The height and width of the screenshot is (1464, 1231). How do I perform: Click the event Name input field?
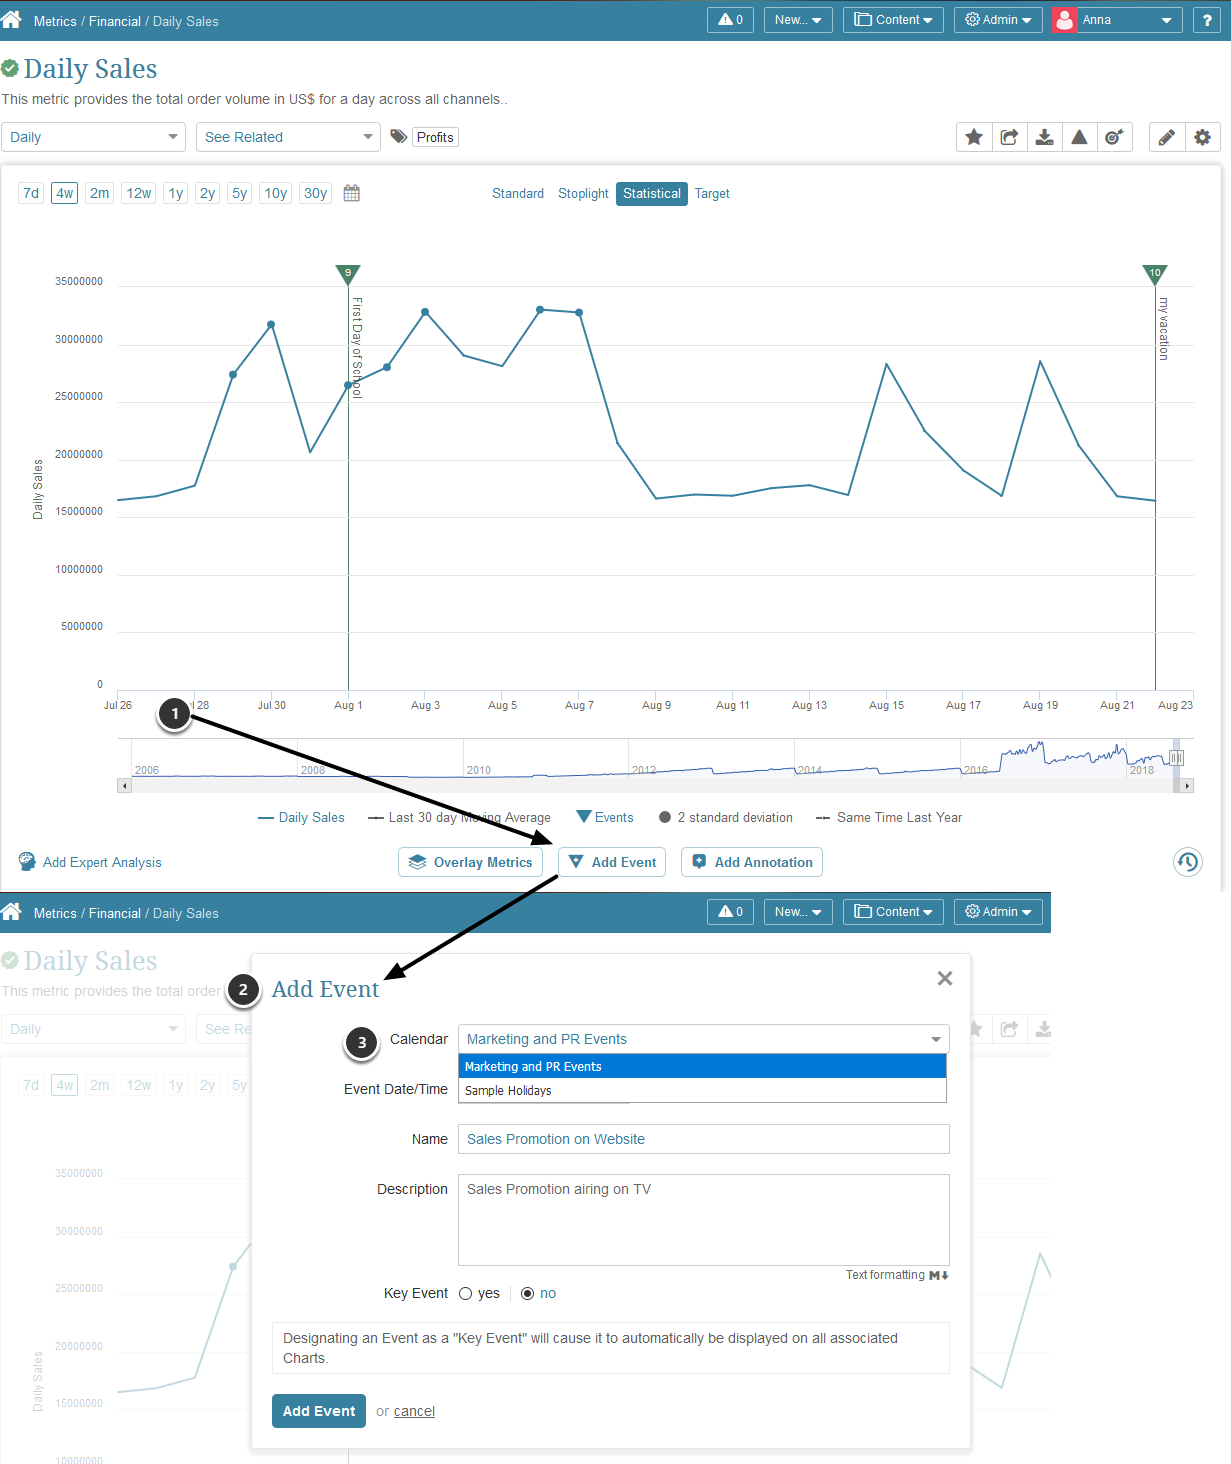point(704,1139)
